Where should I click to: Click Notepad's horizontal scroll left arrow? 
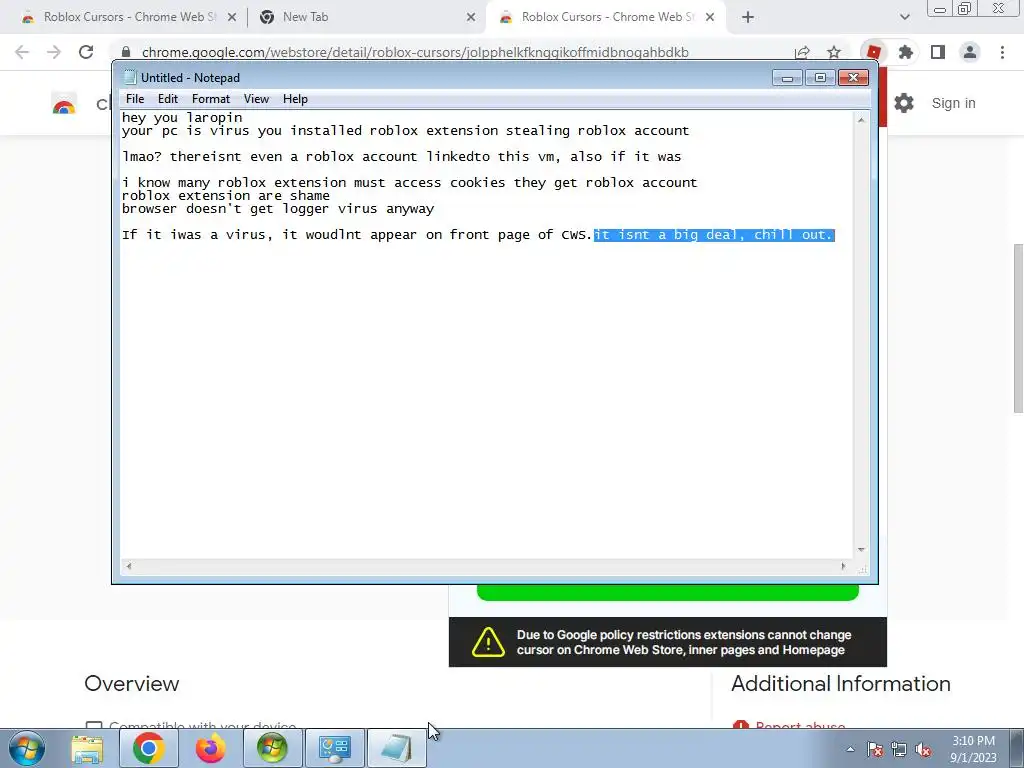point(129,566)
